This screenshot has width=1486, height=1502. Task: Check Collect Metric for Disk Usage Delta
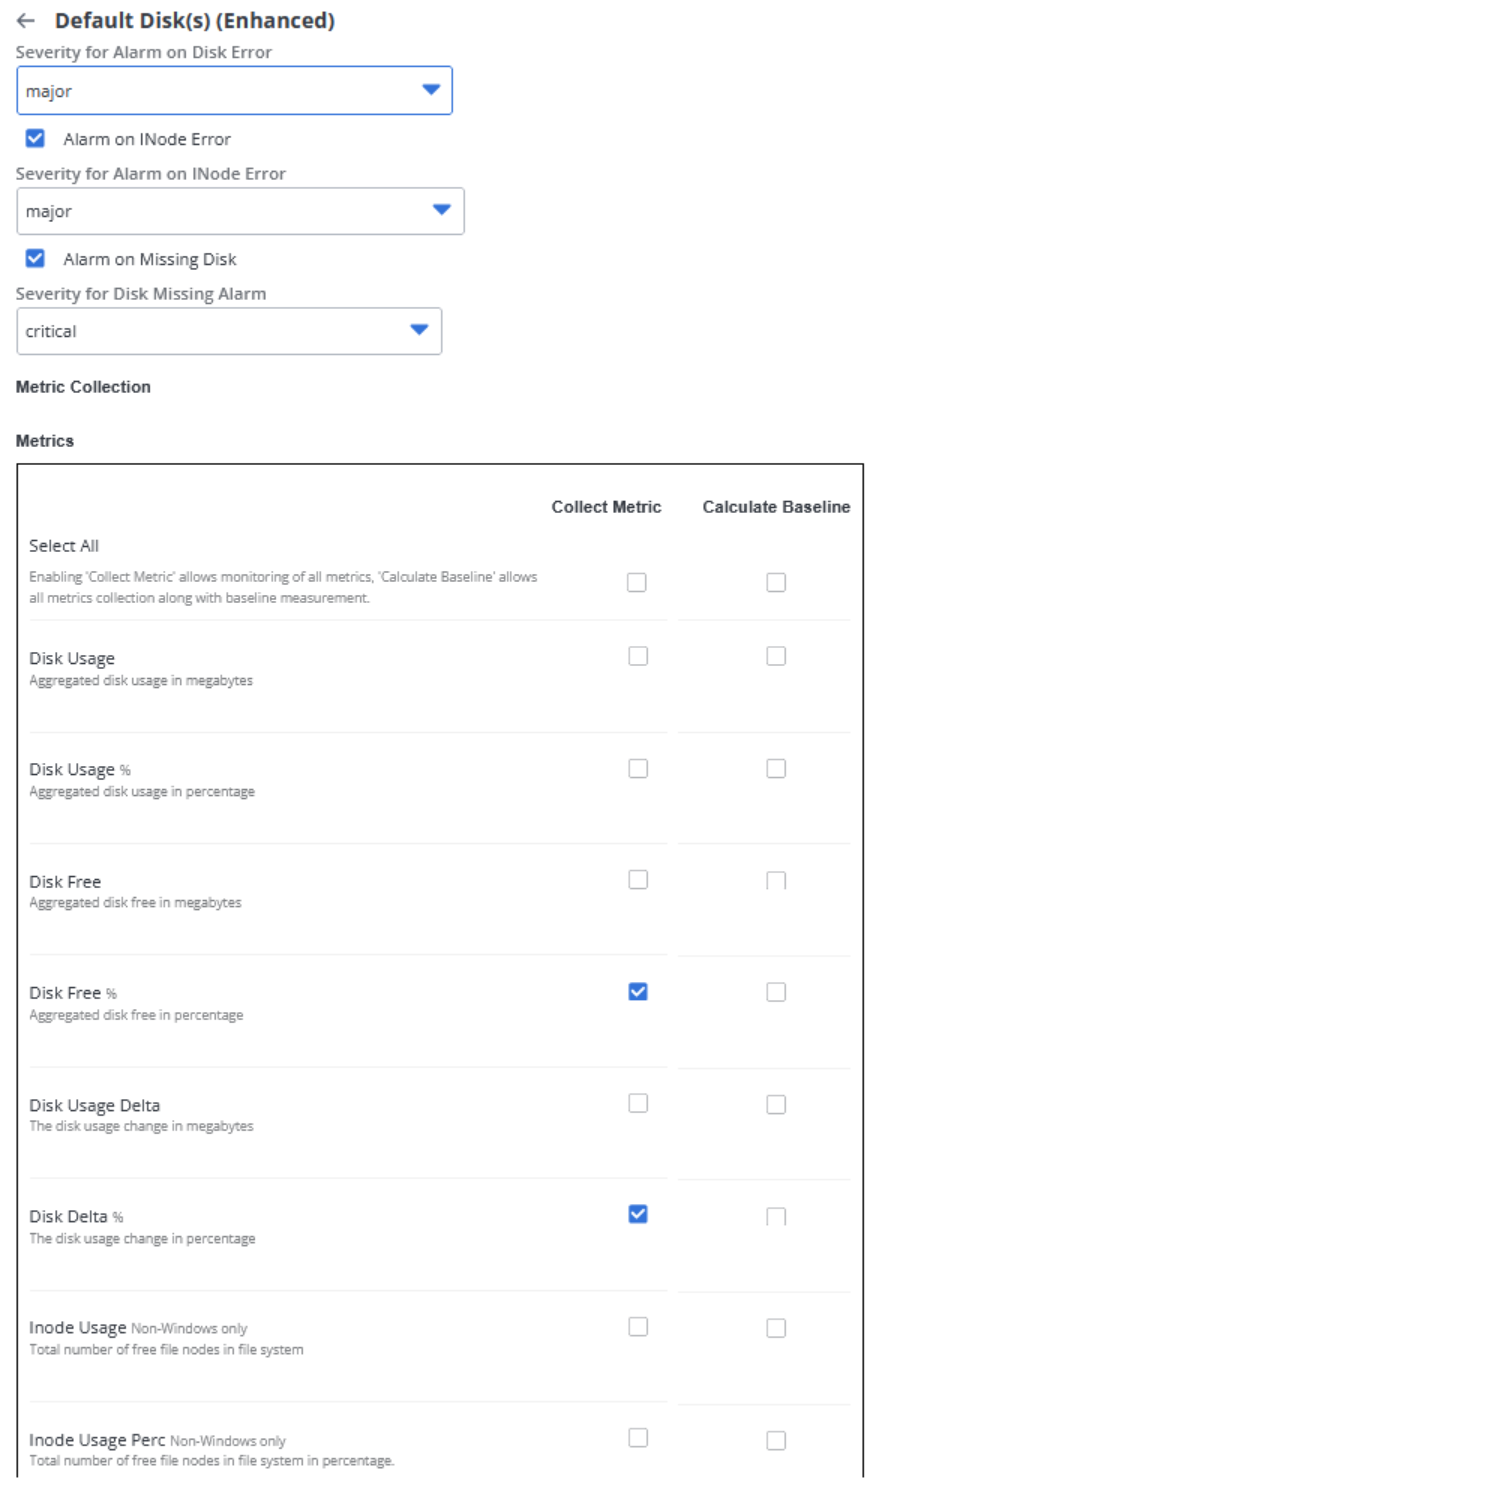coord(638,1103)
